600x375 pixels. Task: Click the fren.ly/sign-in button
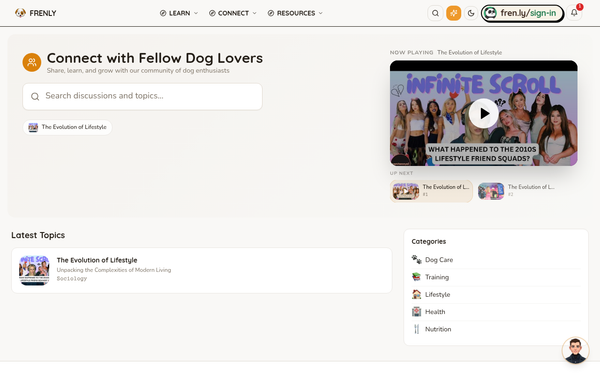522,13
